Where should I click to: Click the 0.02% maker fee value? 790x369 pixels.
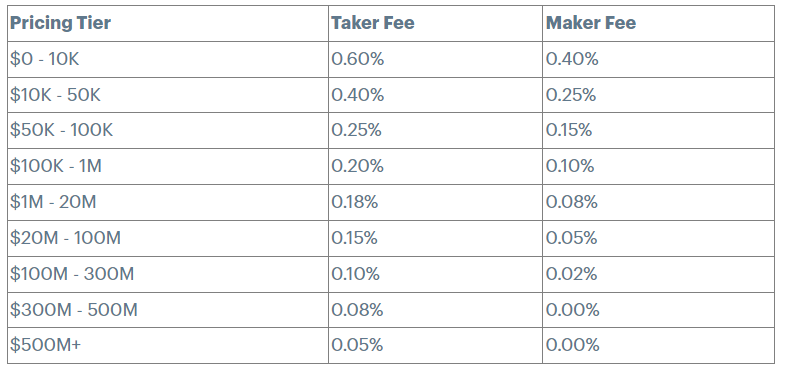[x=572, y=274]
